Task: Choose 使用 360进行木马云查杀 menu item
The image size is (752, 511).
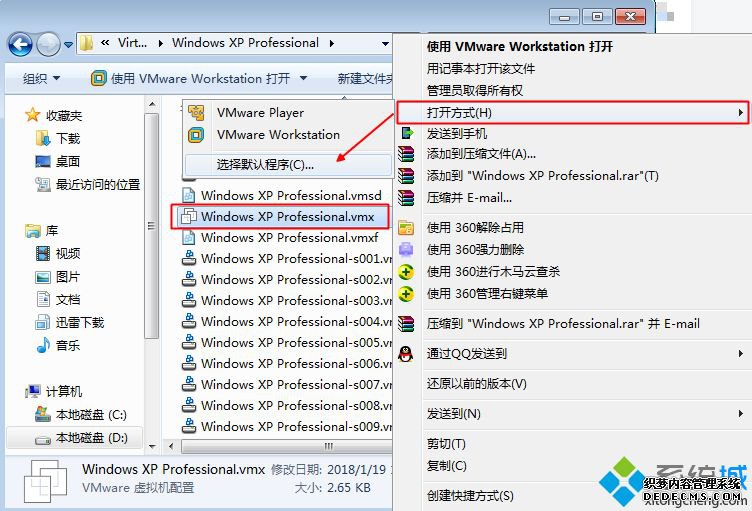Action: [x=572, y=272]
